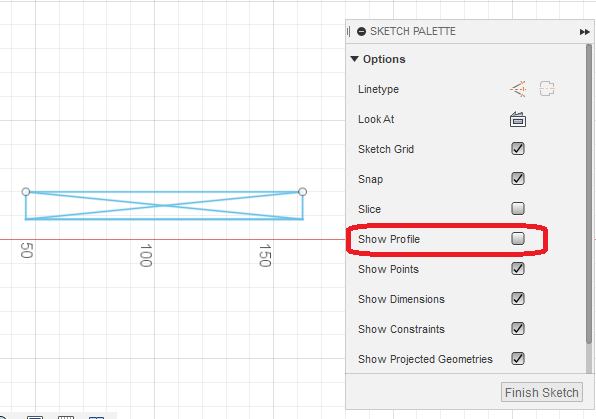Click the construction linetype icon

pyautogui.click(x=518, y=89)
